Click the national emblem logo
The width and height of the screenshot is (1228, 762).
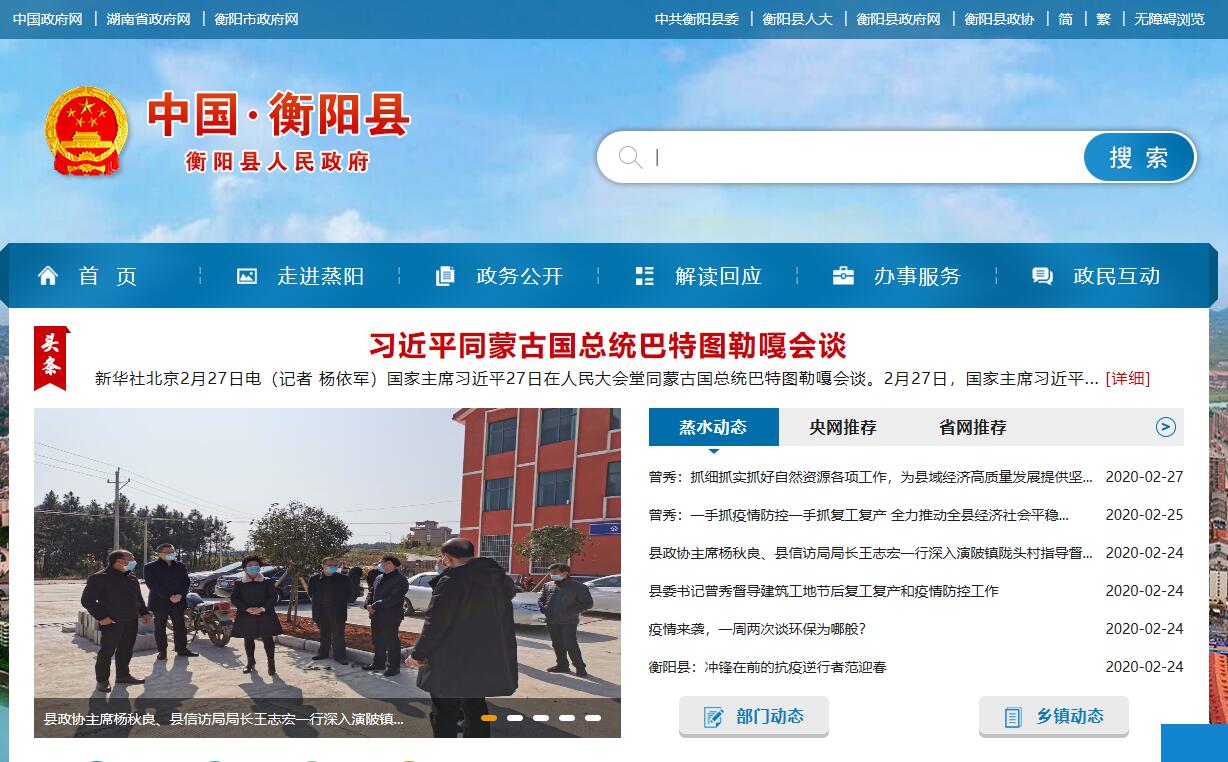(86, 131)
